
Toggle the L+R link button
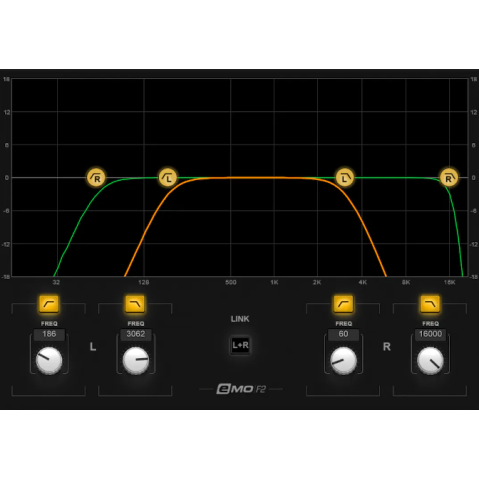pos(240,345)
